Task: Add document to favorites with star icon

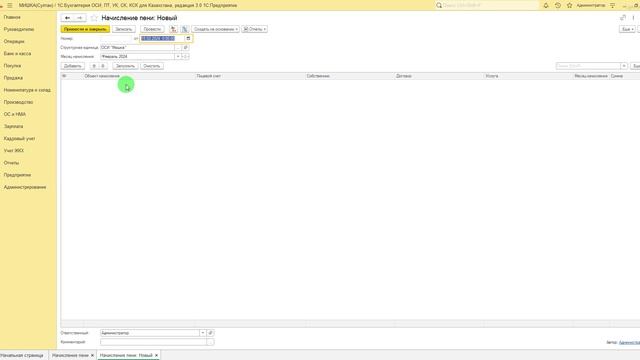Action: tap(94, 18)
